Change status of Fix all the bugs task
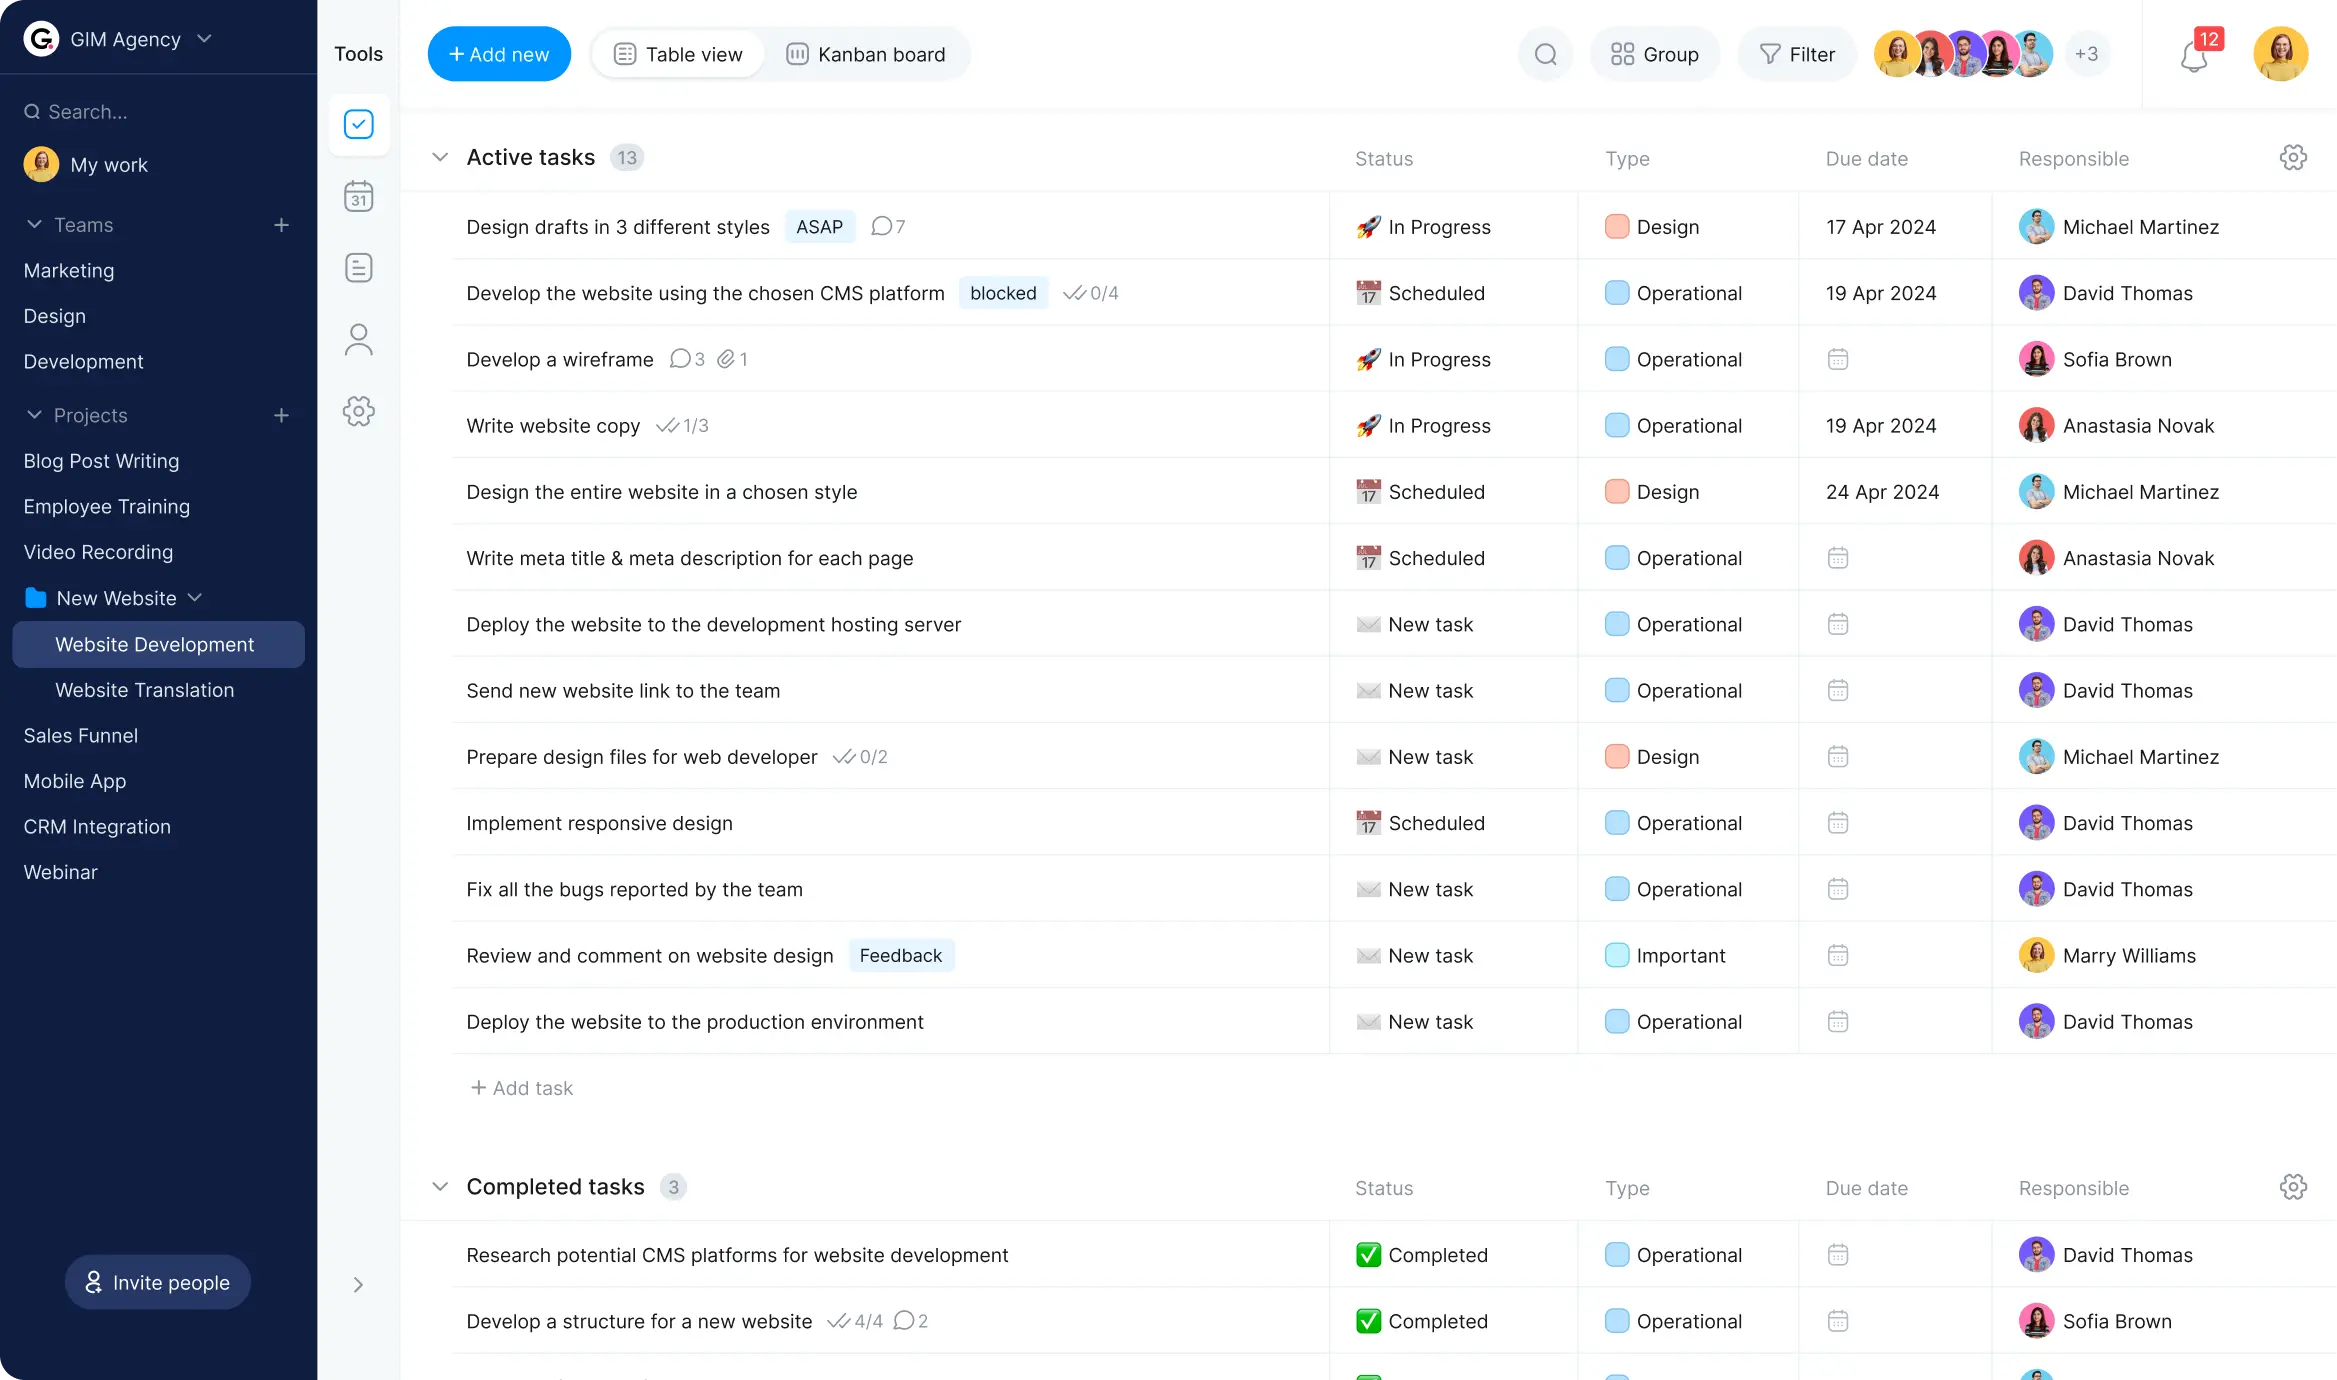This screenshot has width=2337, height=1380. 1414,889
